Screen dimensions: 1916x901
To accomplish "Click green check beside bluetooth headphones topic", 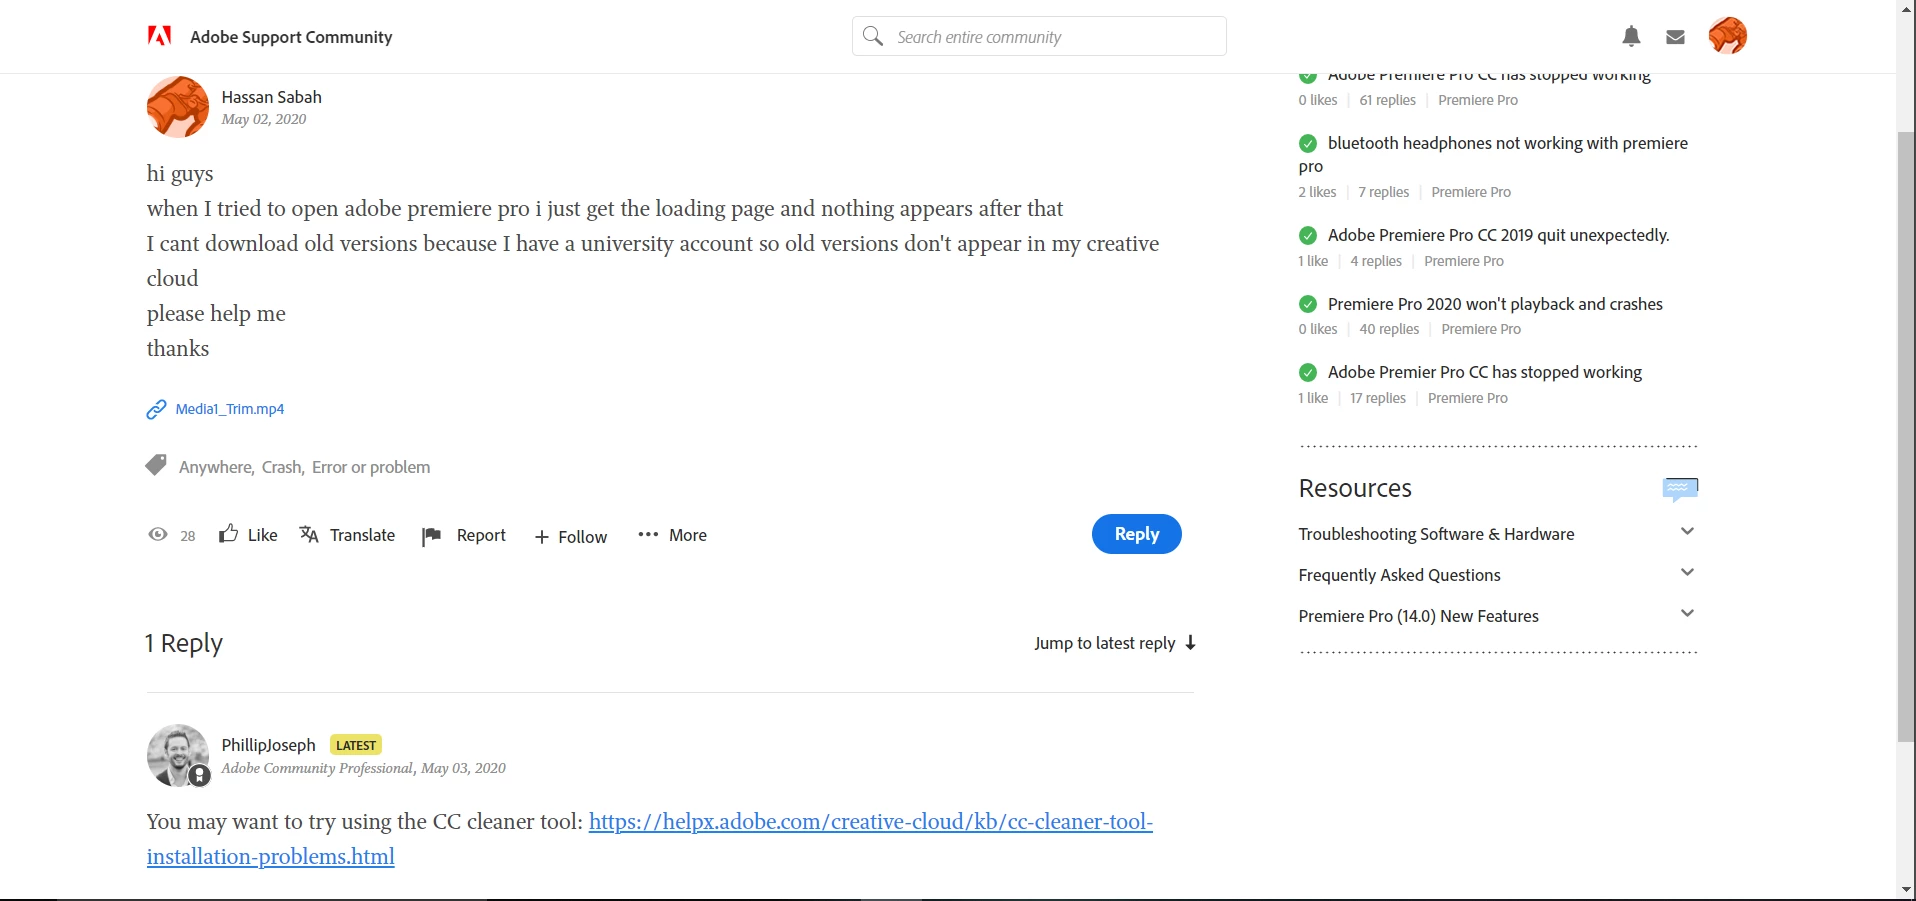I will tap(1308, 143).
